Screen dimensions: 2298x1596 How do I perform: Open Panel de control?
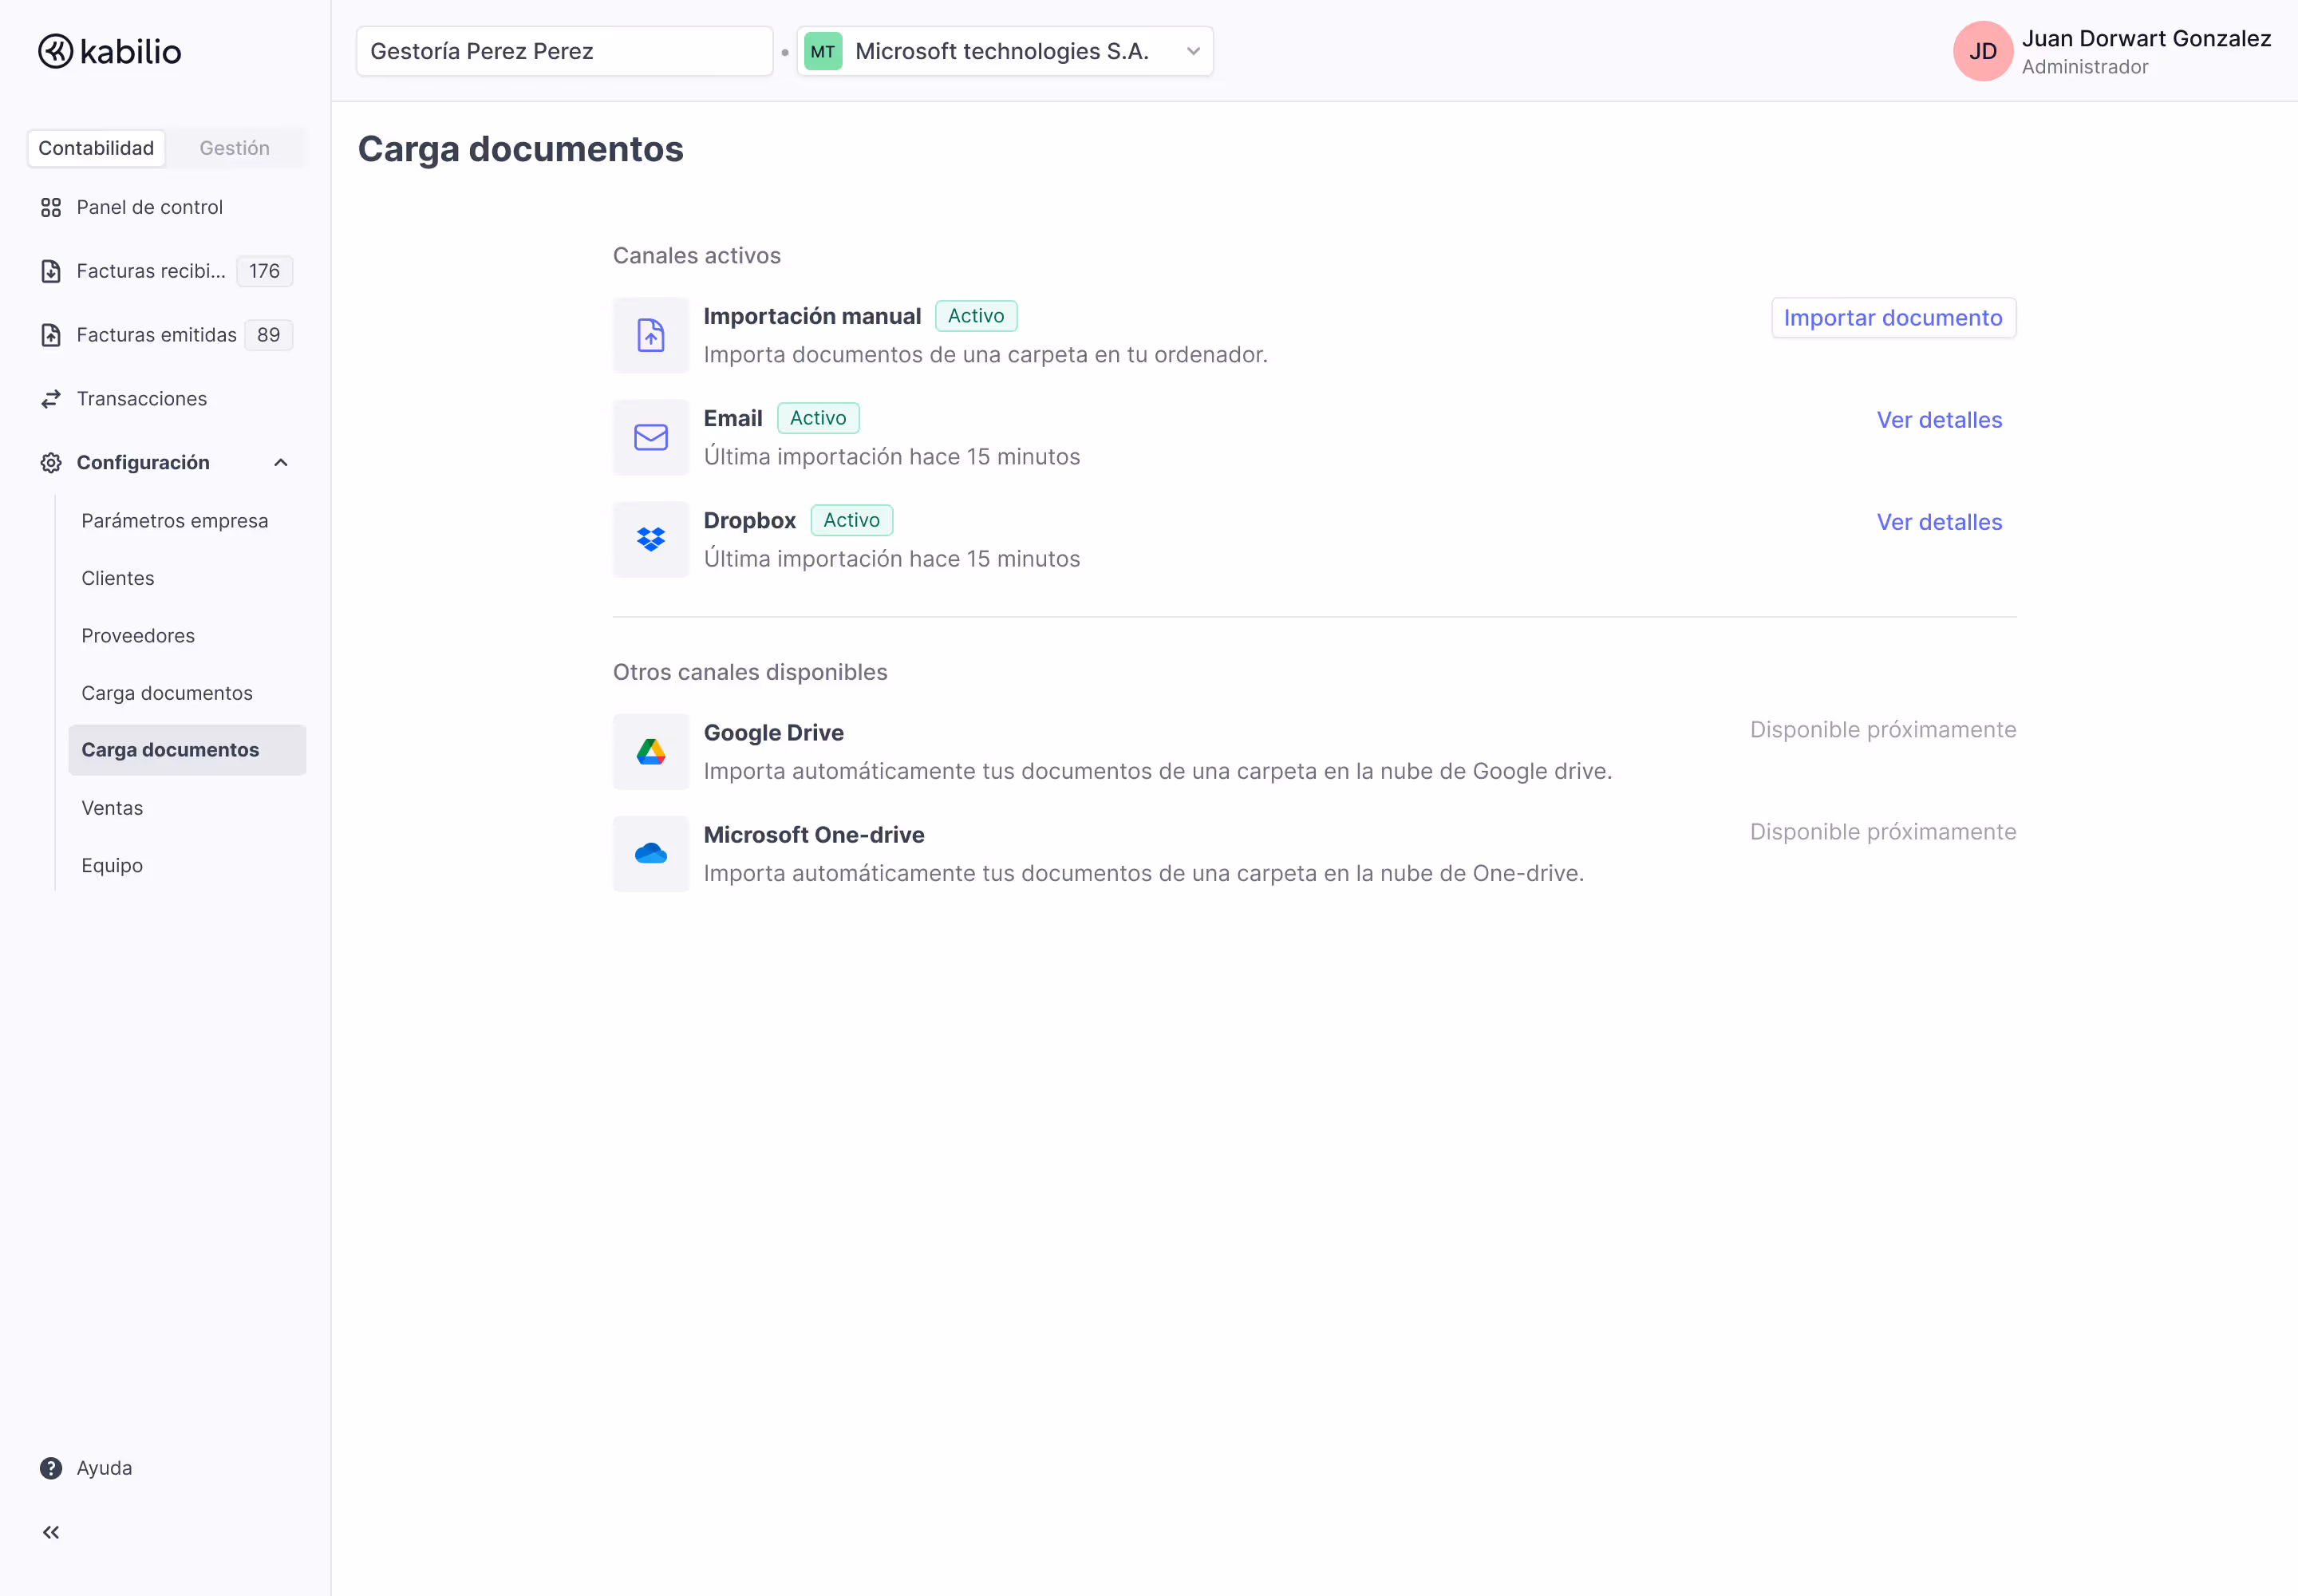point(149,207)
